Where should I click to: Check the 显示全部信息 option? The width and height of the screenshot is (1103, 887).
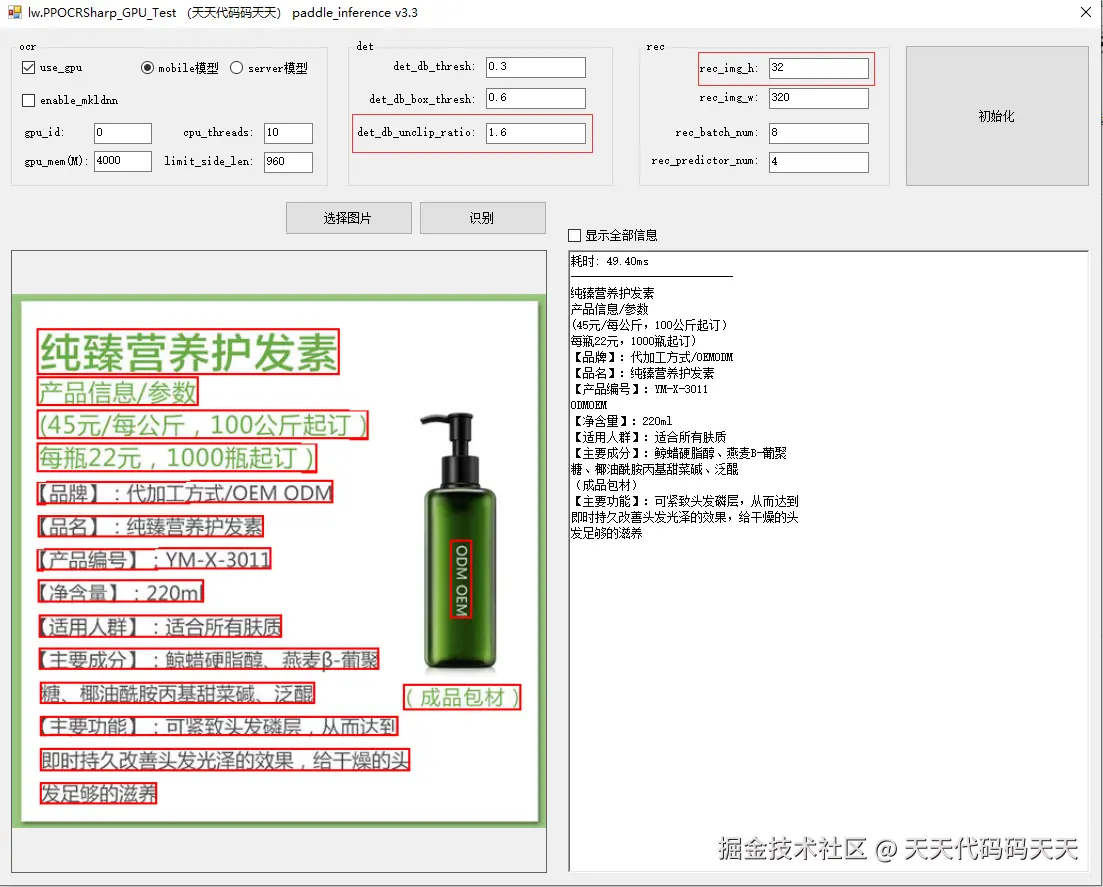[575, 235]
